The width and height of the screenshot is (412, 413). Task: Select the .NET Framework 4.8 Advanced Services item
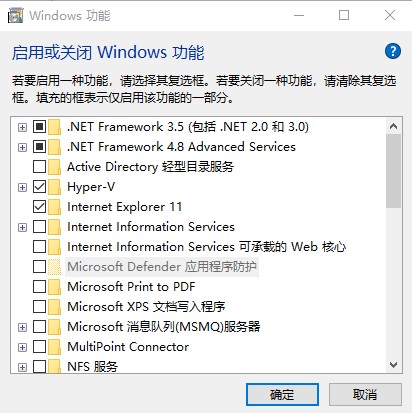(181, 147)
